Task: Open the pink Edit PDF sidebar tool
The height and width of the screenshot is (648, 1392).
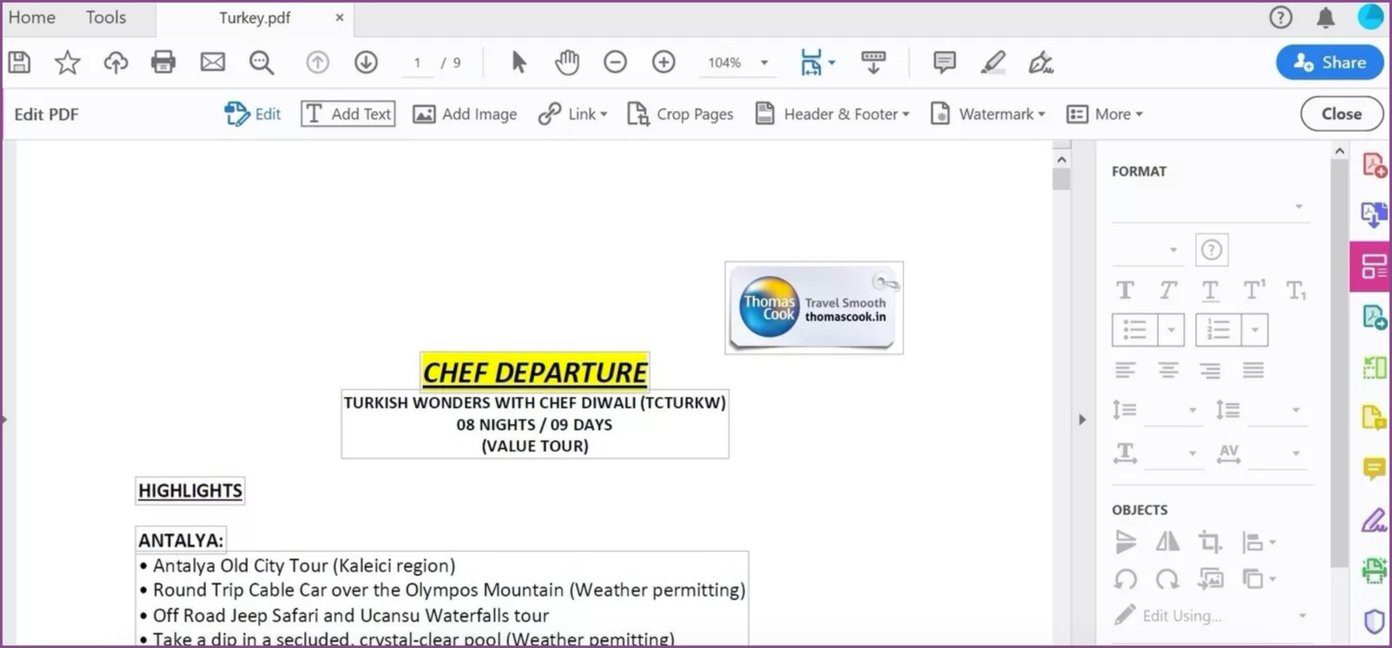Action: (x=1371, y=267)
